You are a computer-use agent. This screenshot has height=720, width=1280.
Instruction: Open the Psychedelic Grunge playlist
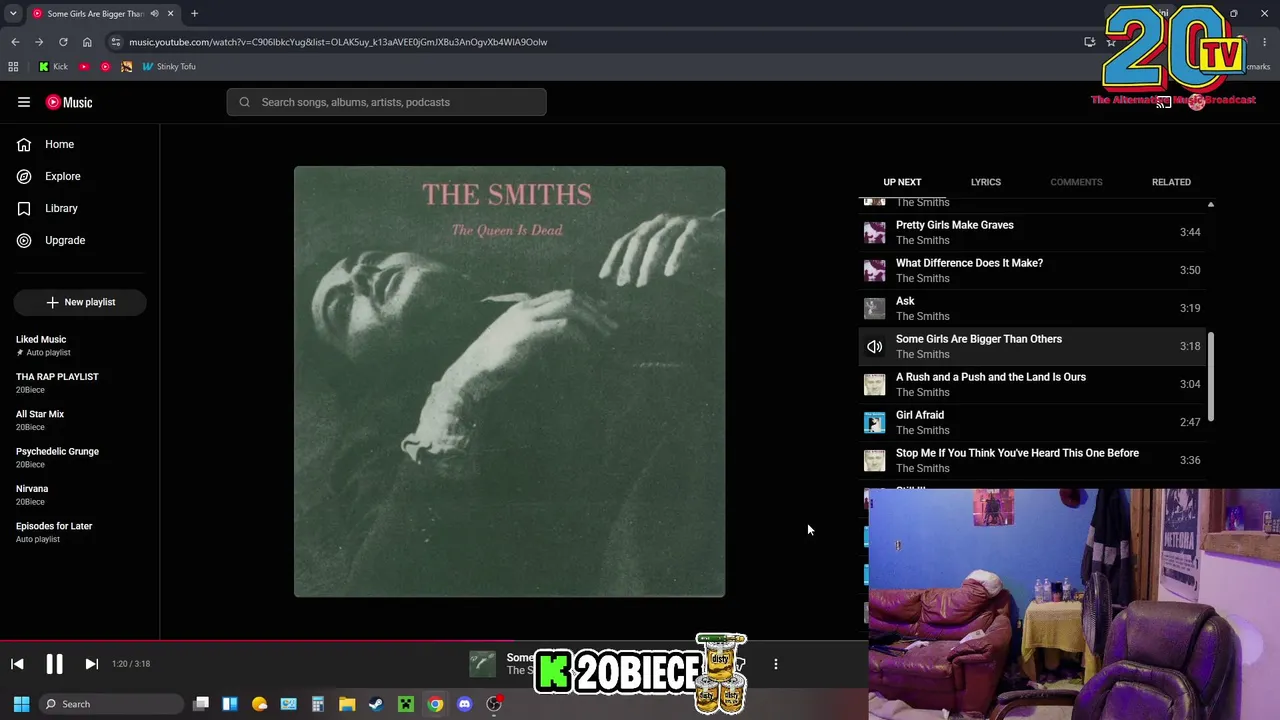pyautogui.click(x=80, y=457)
